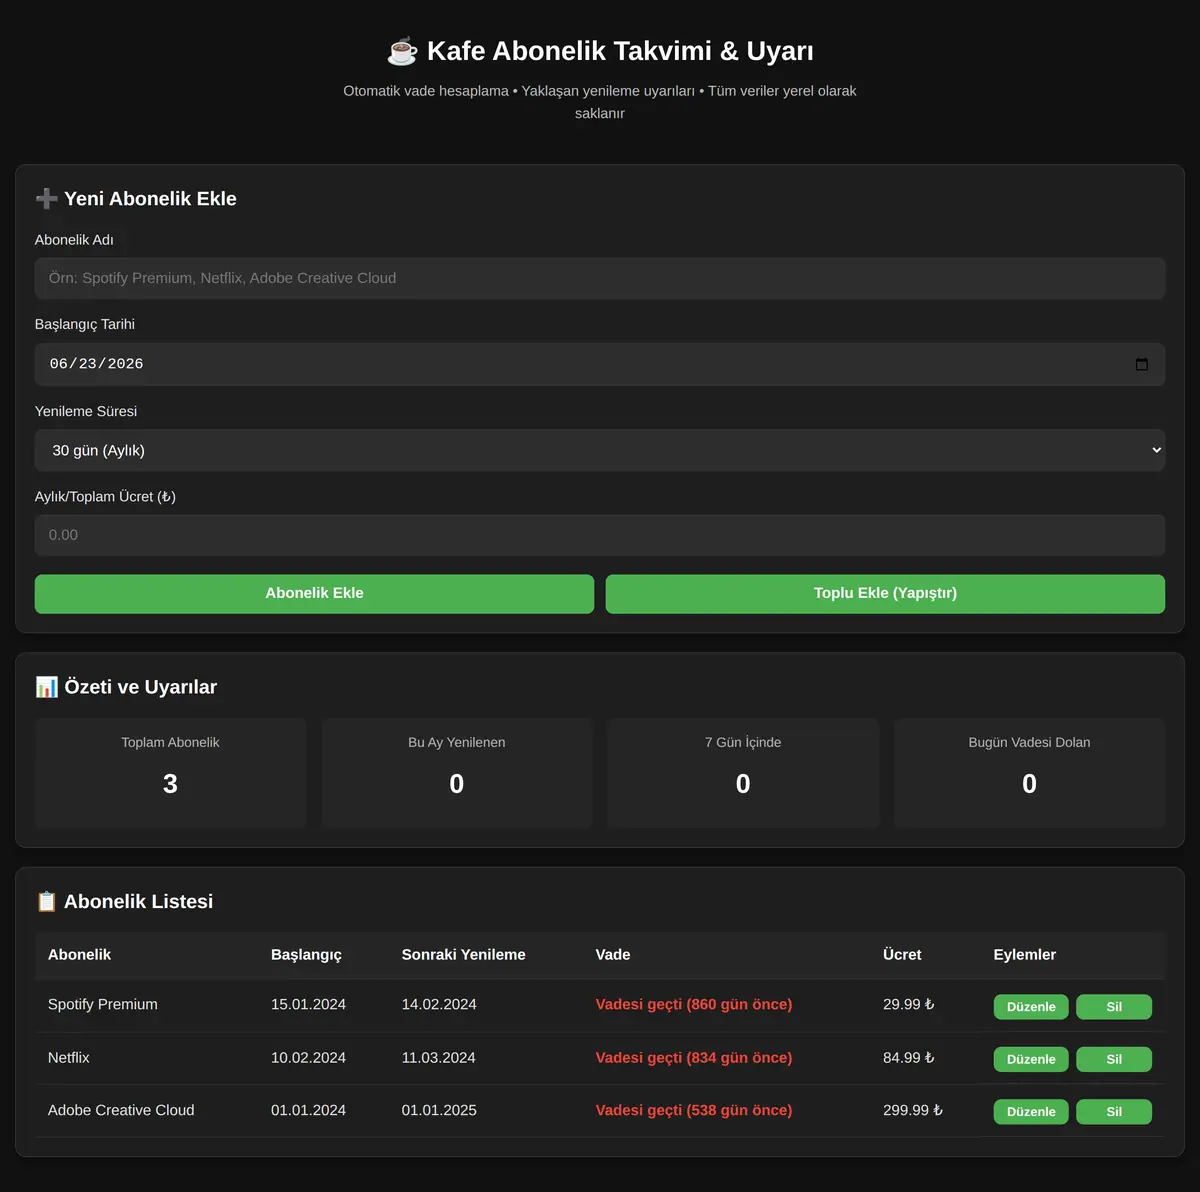Click the 15.01.2024 start date
1200x1192 pixels.
(x=308, y=1004)
